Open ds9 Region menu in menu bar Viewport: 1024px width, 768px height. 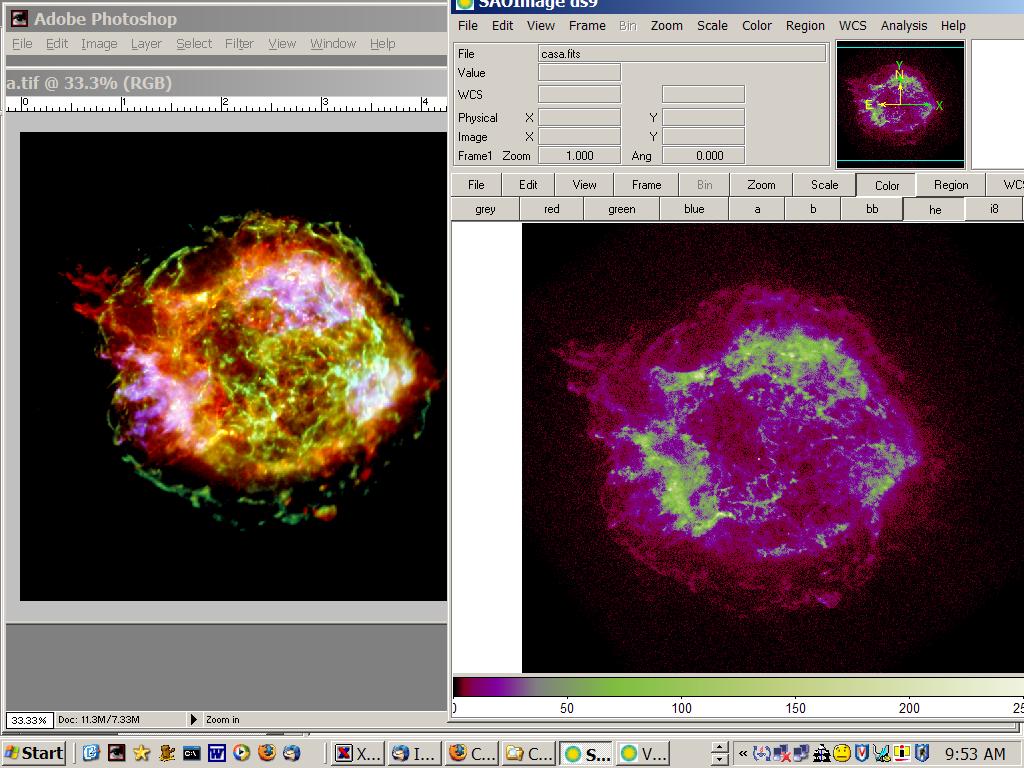coord(805,25)
